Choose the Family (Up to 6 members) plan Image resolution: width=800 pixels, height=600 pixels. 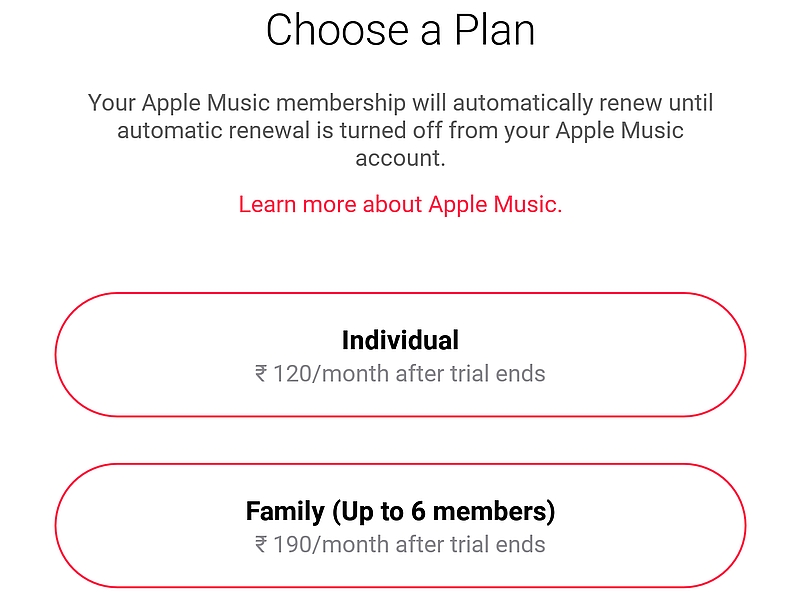point(400,526)
